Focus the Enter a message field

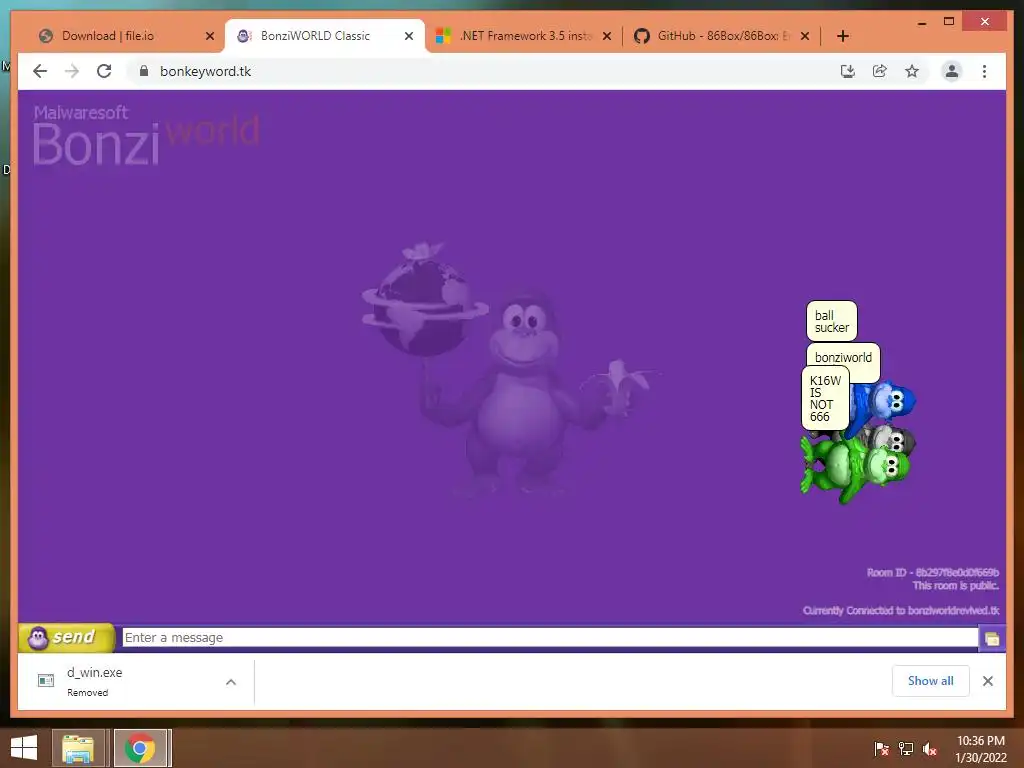pos(550,637)
